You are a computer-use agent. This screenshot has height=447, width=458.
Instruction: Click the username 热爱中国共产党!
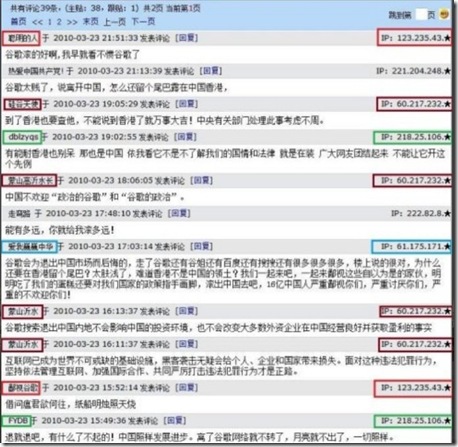[36, 71]
